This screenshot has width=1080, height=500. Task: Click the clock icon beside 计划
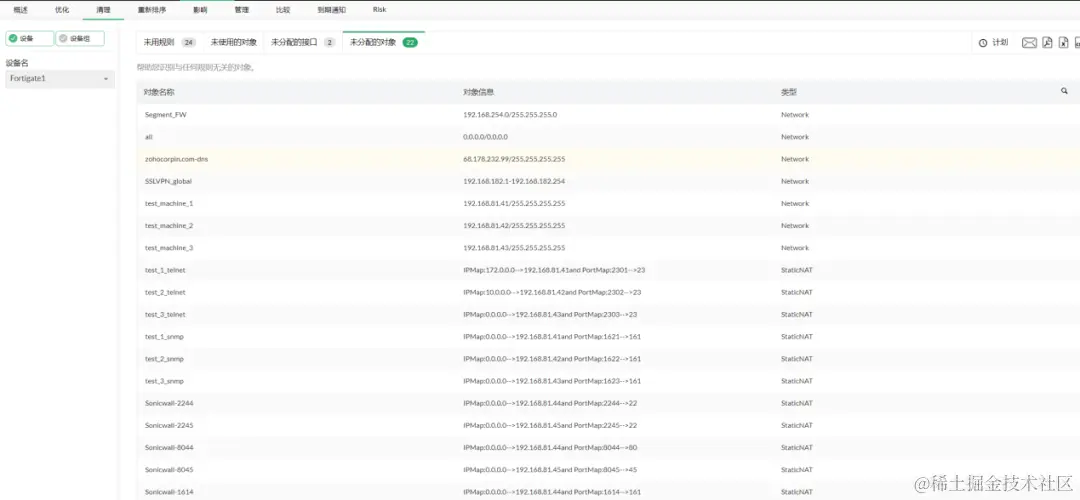983,43
